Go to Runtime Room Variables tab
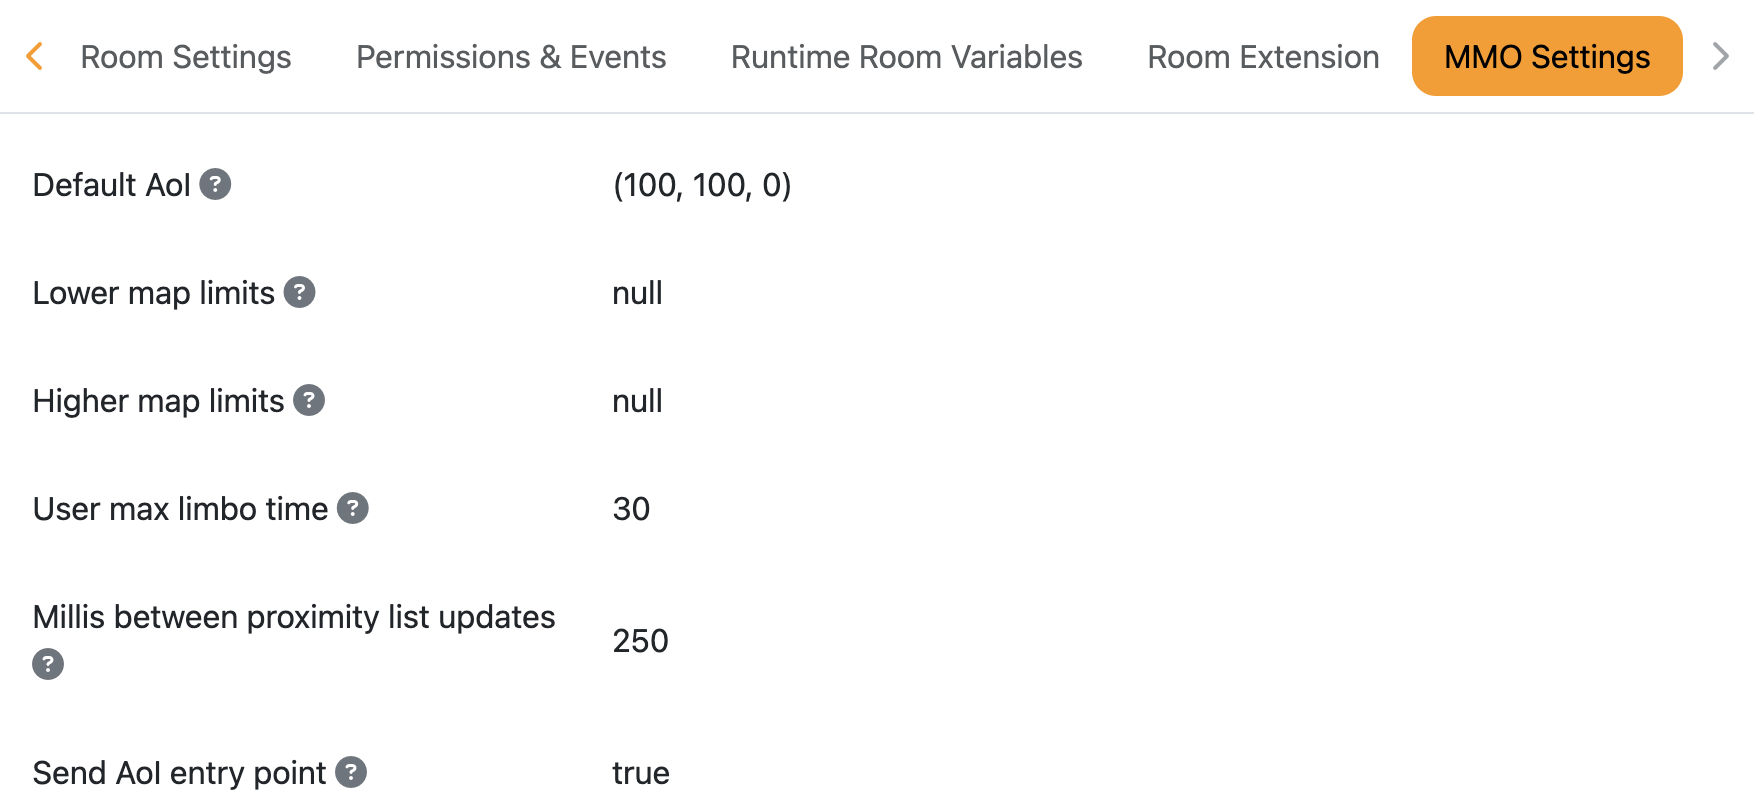1754x804 pixels. tap(906, 57)
